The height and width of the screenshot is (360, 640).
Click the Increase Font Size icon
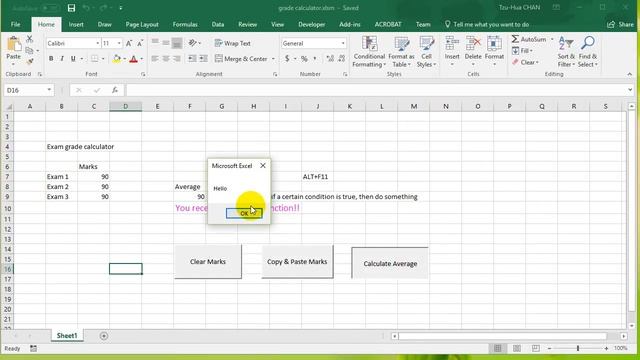(129, 43)
